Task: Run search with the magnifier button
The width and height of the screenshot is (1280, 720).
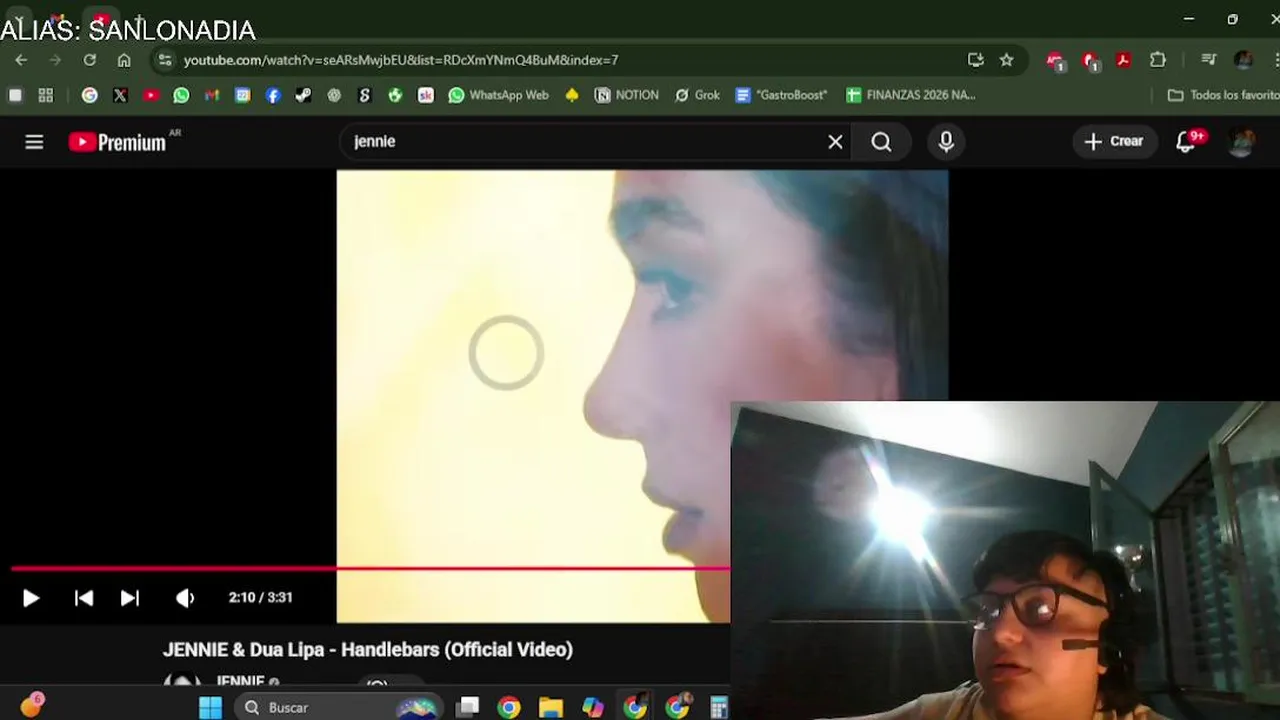Action: (881, 142)
